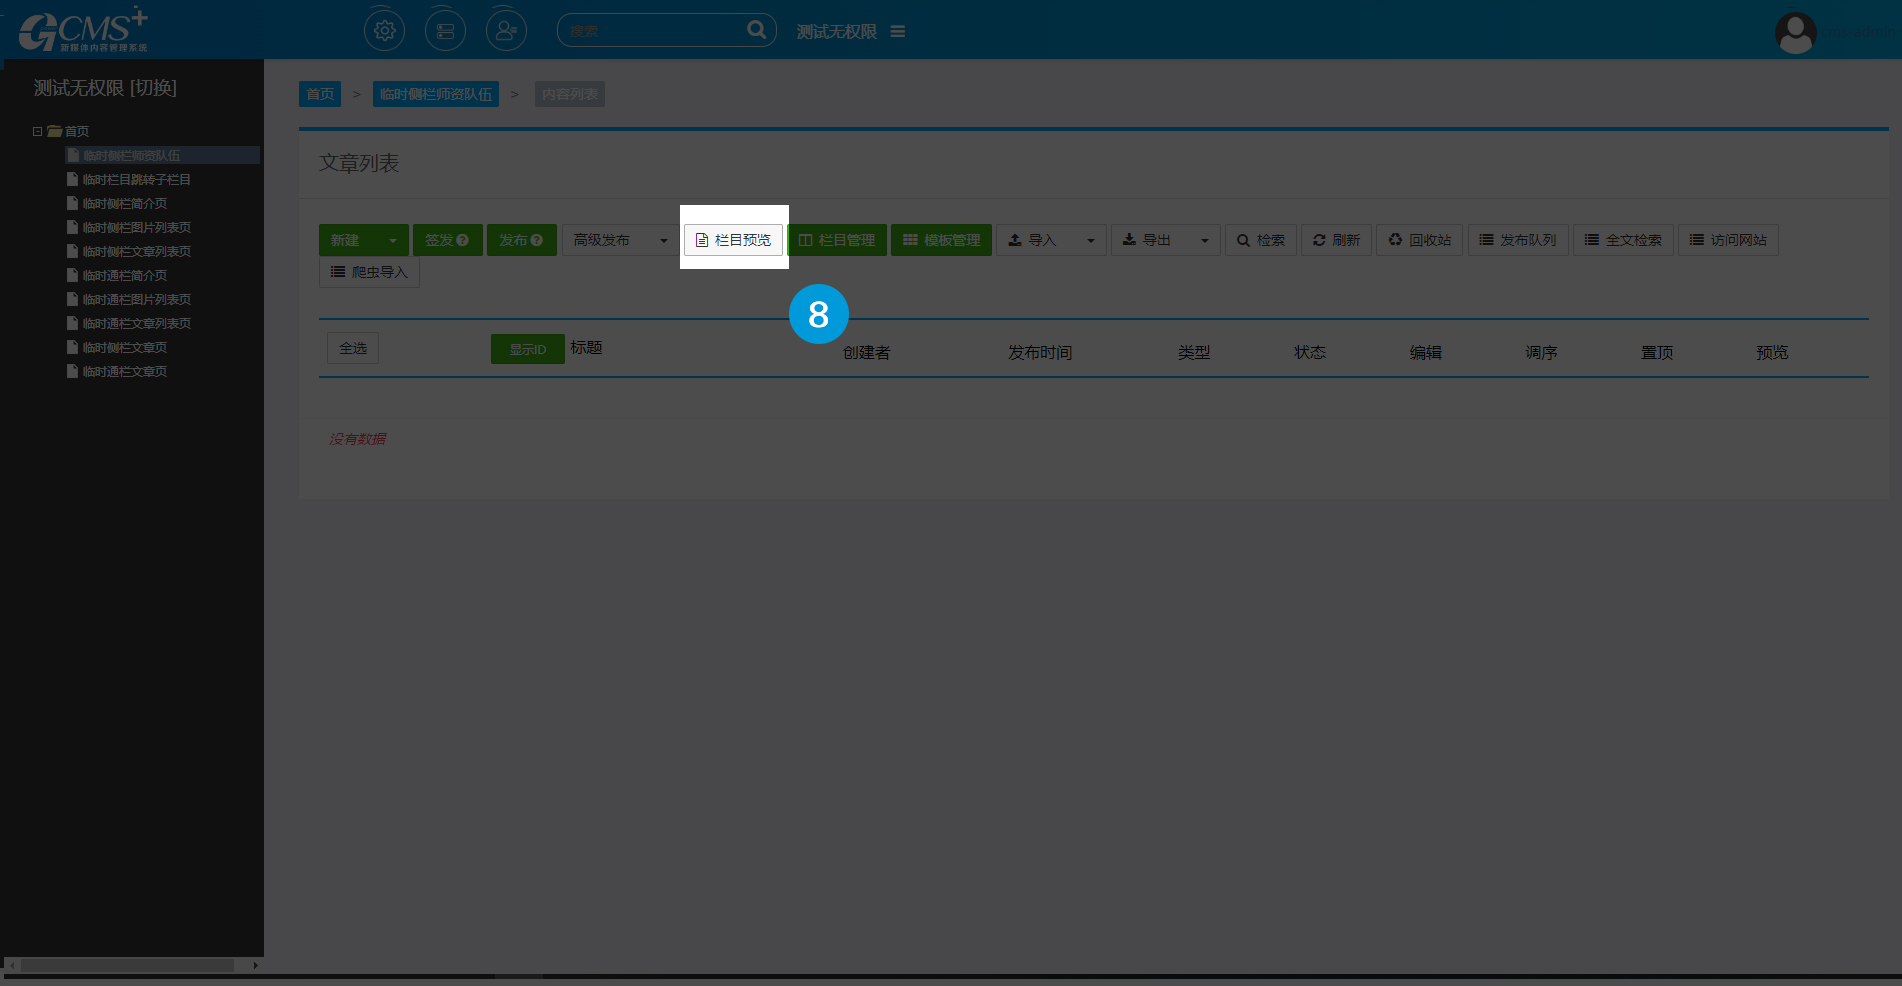Collapse the 首页 tree node

[x=38, y=131]
